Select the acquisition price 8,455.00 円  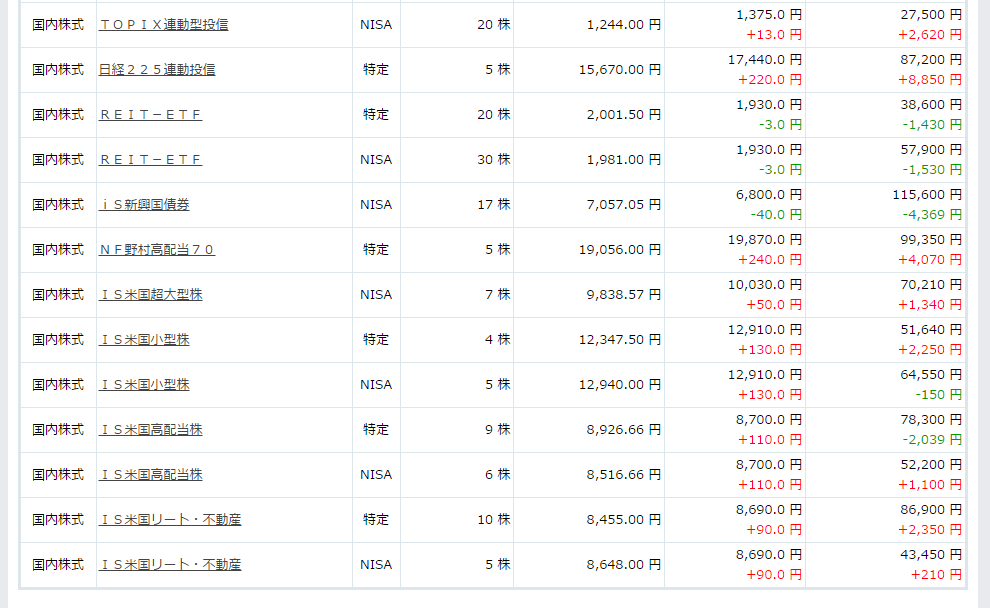[624, 520]
